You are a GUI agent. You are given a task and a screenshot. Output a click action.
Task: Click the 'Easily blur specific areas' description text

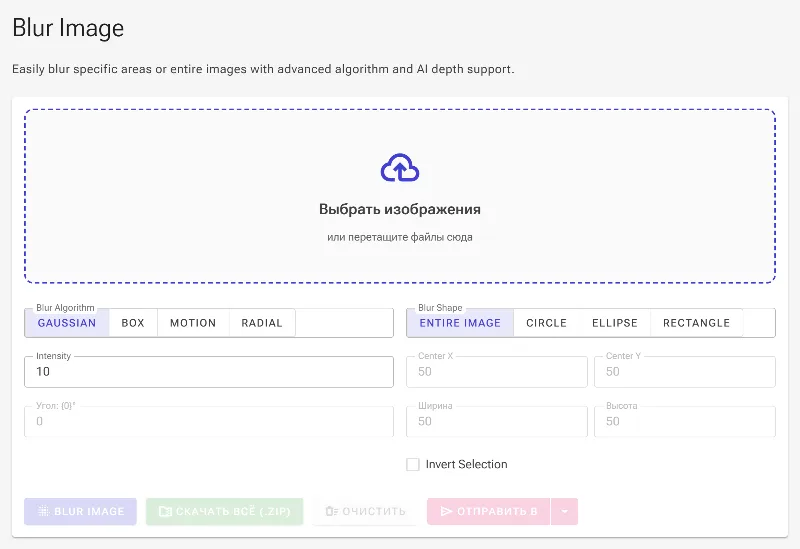point(263,69)
